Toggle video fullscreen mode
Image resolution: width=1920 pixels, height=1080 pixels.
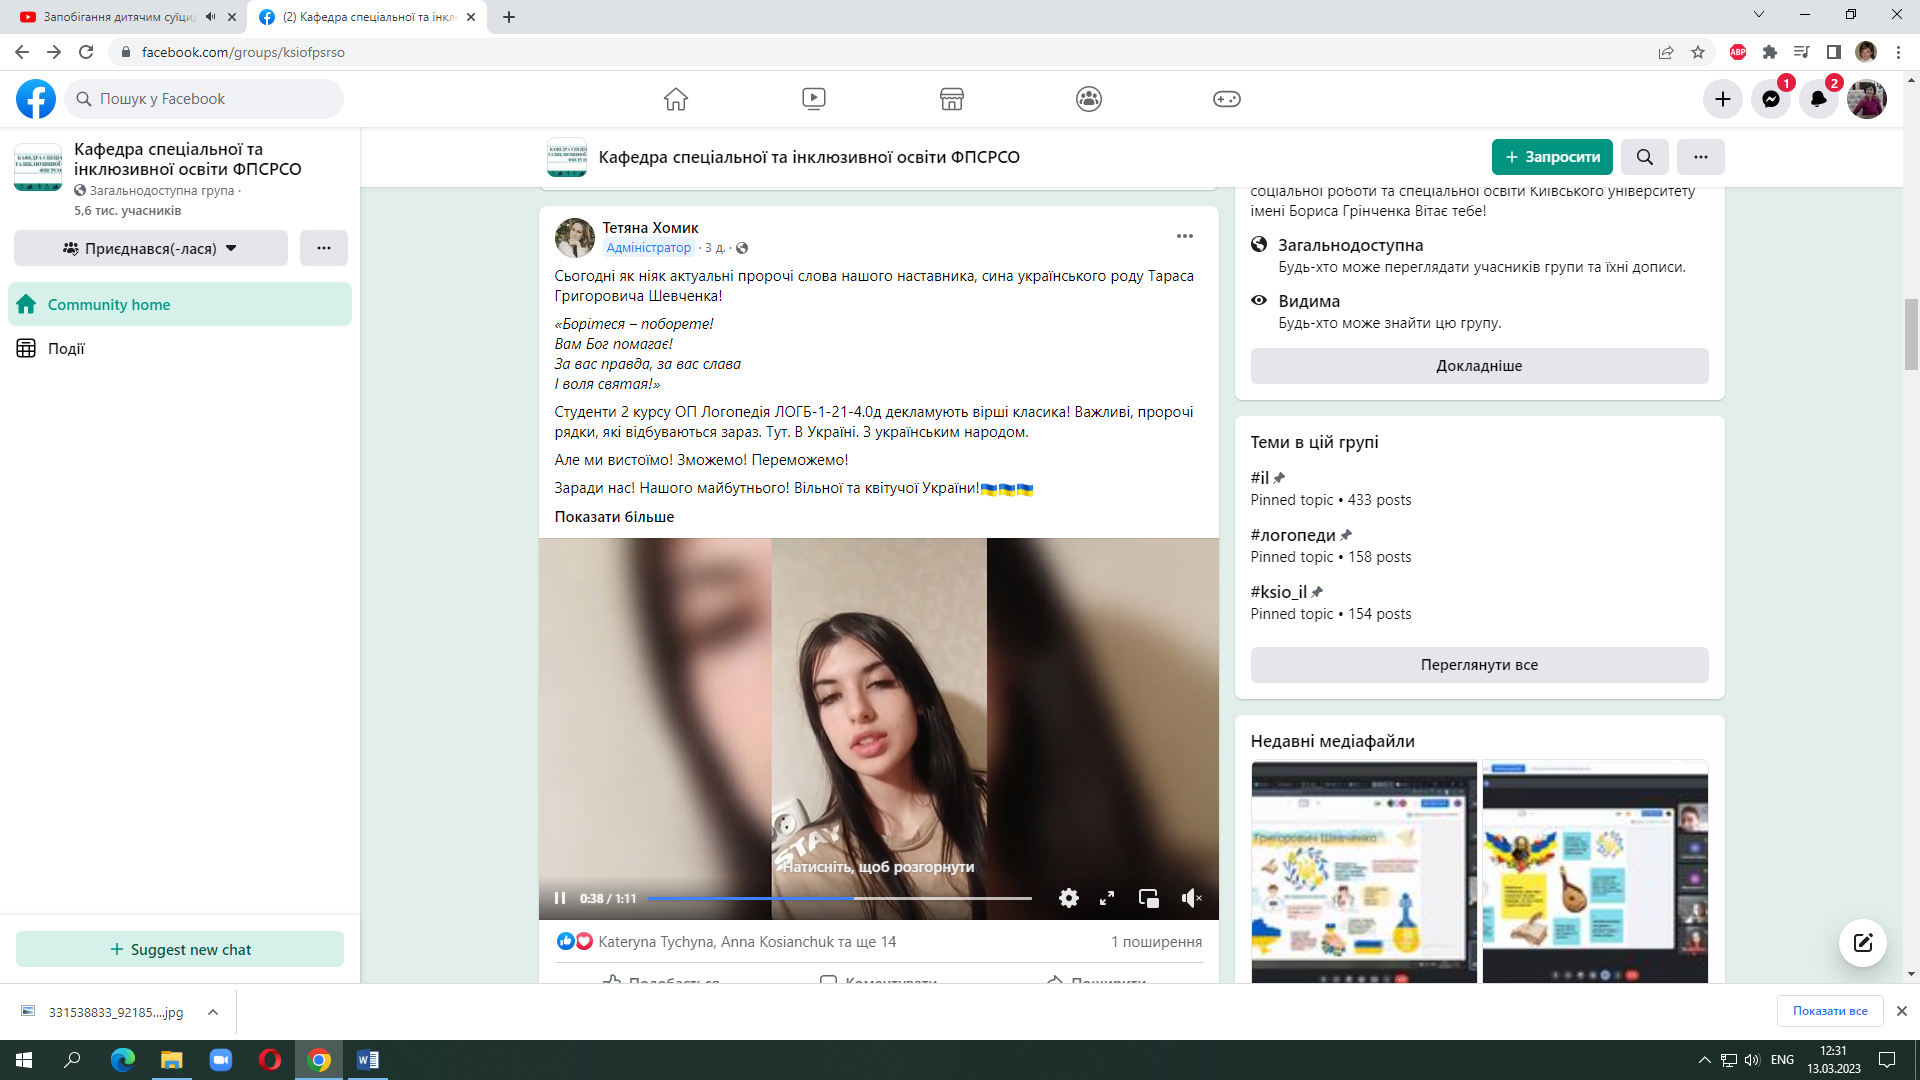pos(1106,898)
